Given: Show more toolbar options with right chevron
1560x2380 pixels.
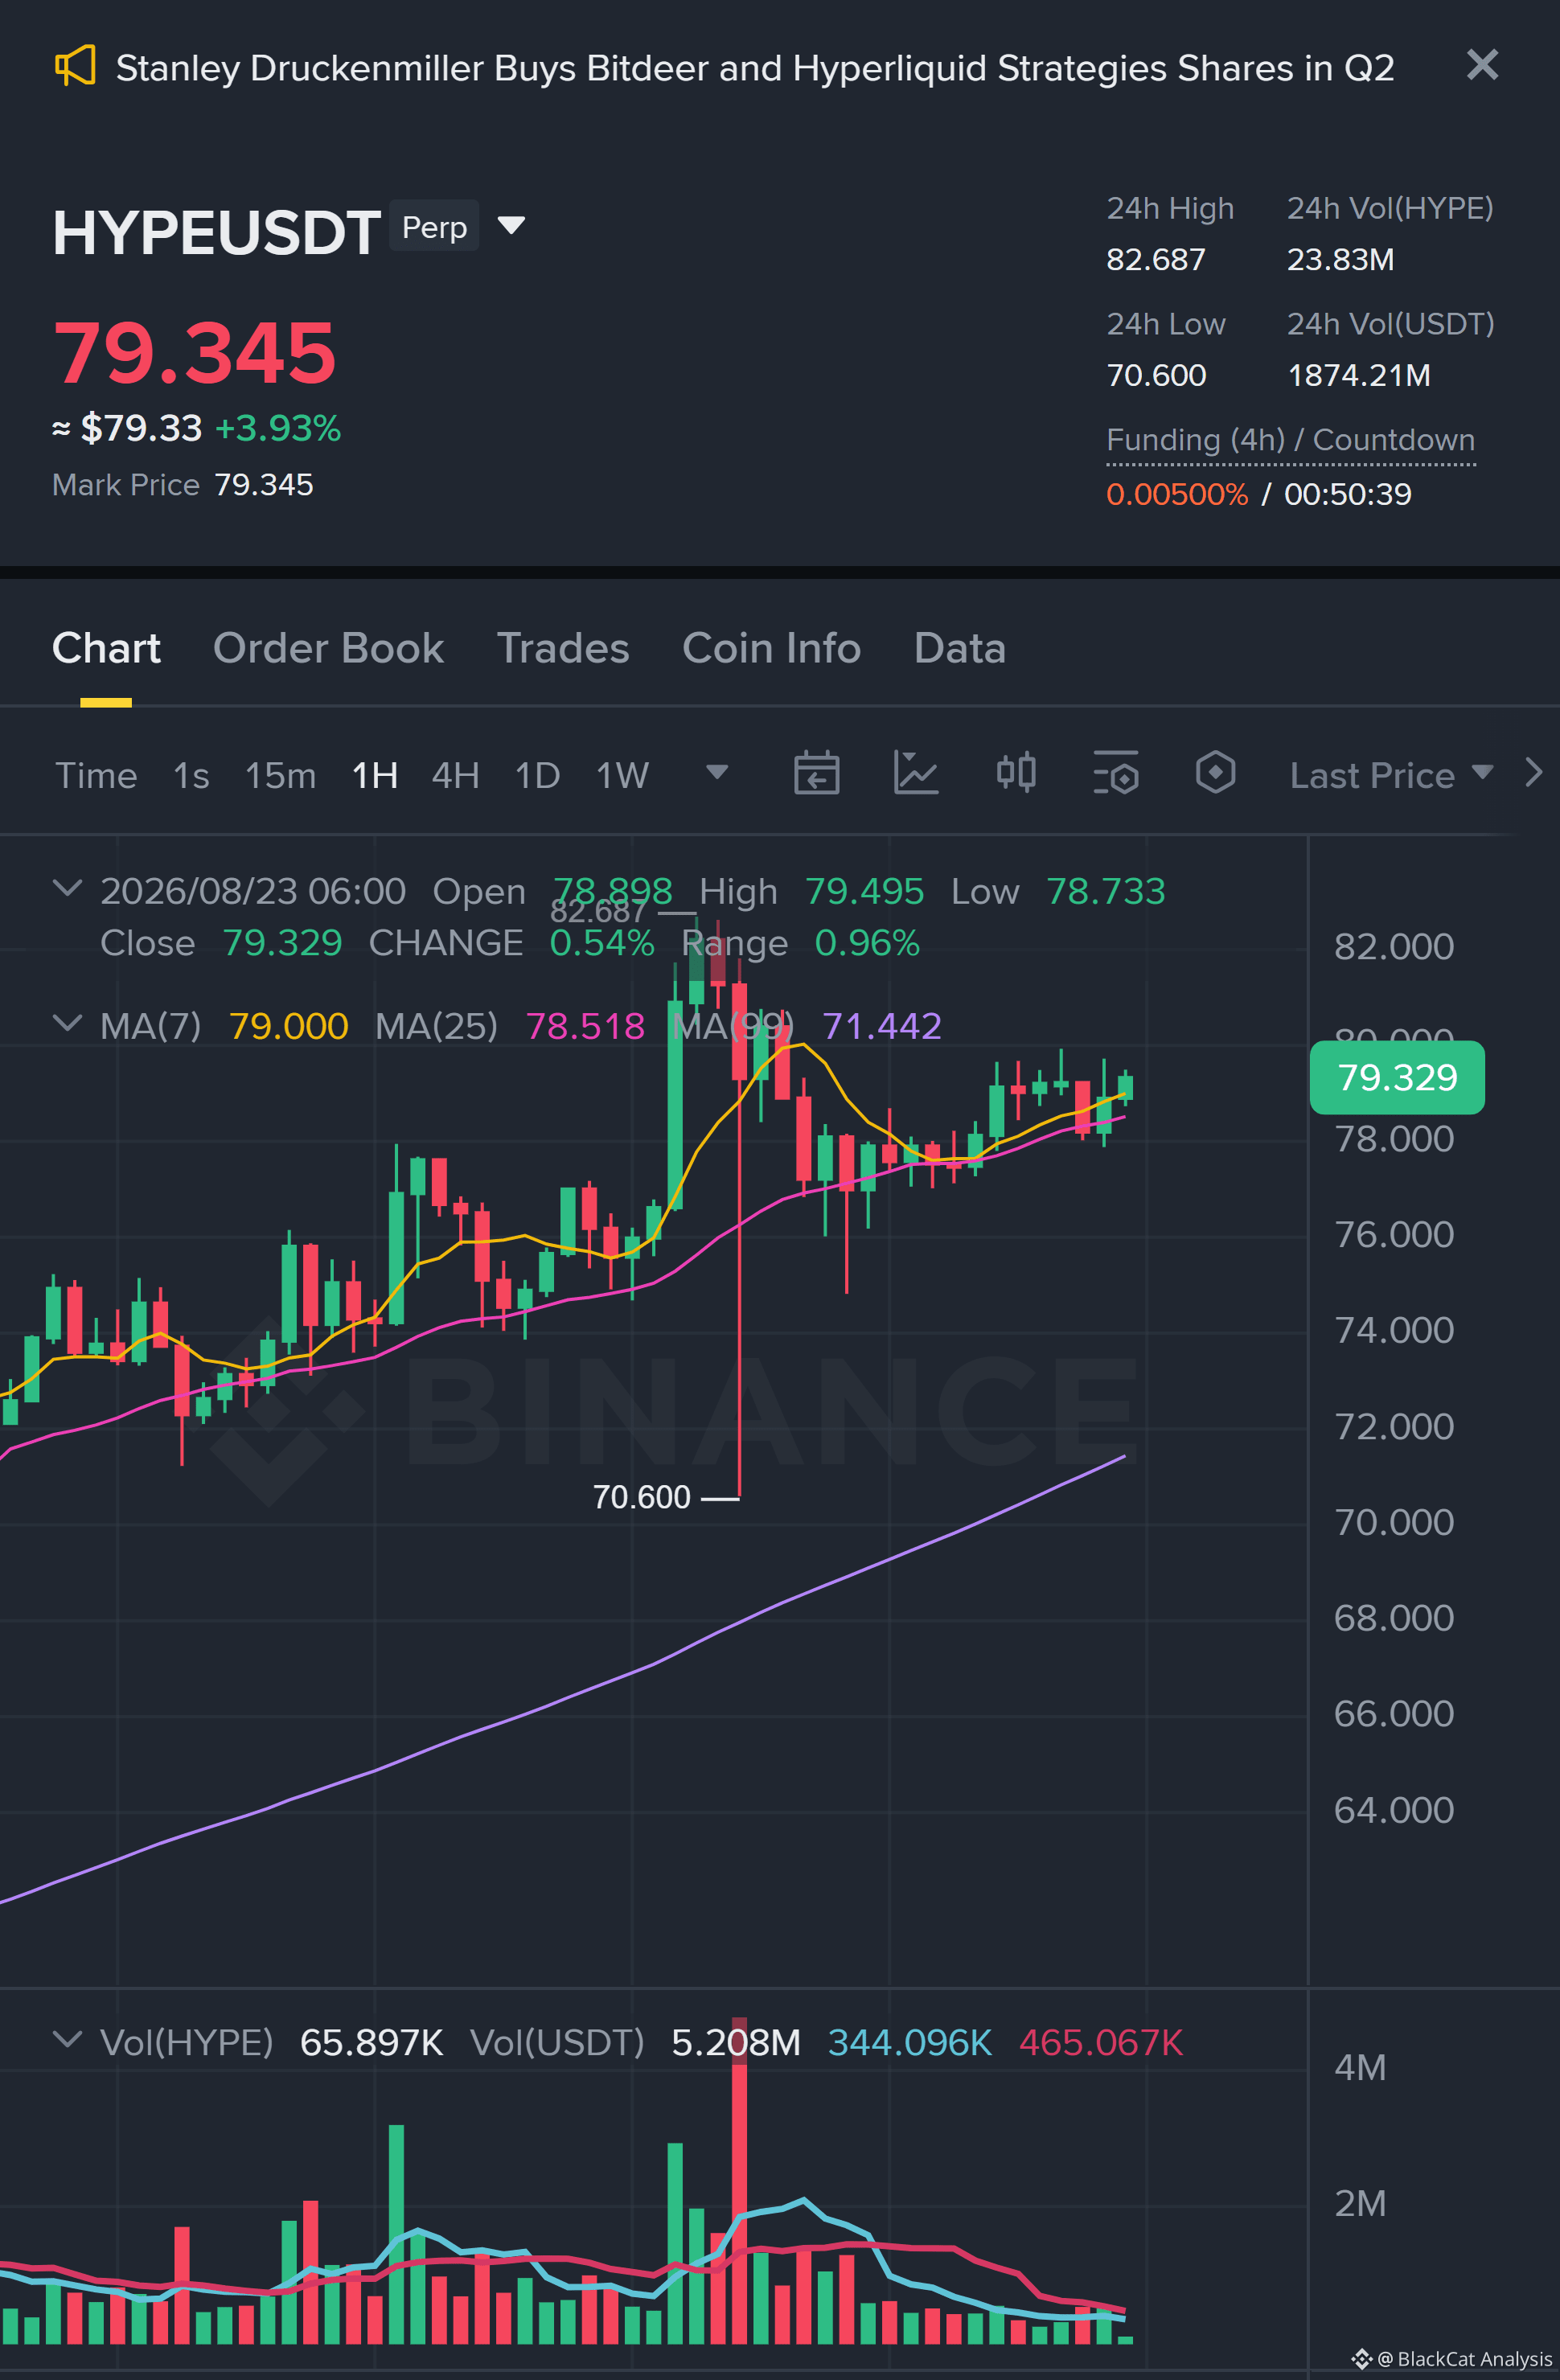Looking at the screenshot, I should pyautogui.click(x=1533, y=773).
